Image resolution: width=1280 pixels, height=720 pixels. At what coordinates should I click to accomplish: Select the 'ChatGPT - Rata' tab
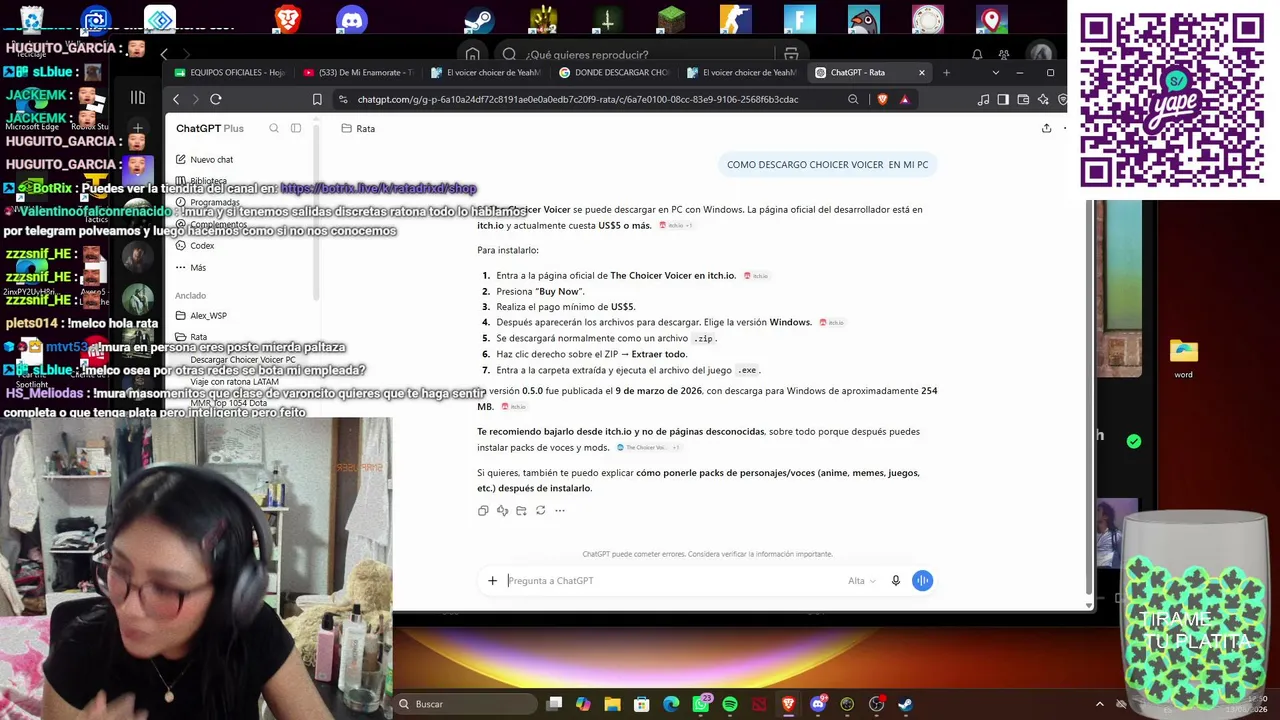tap(870, 72)
